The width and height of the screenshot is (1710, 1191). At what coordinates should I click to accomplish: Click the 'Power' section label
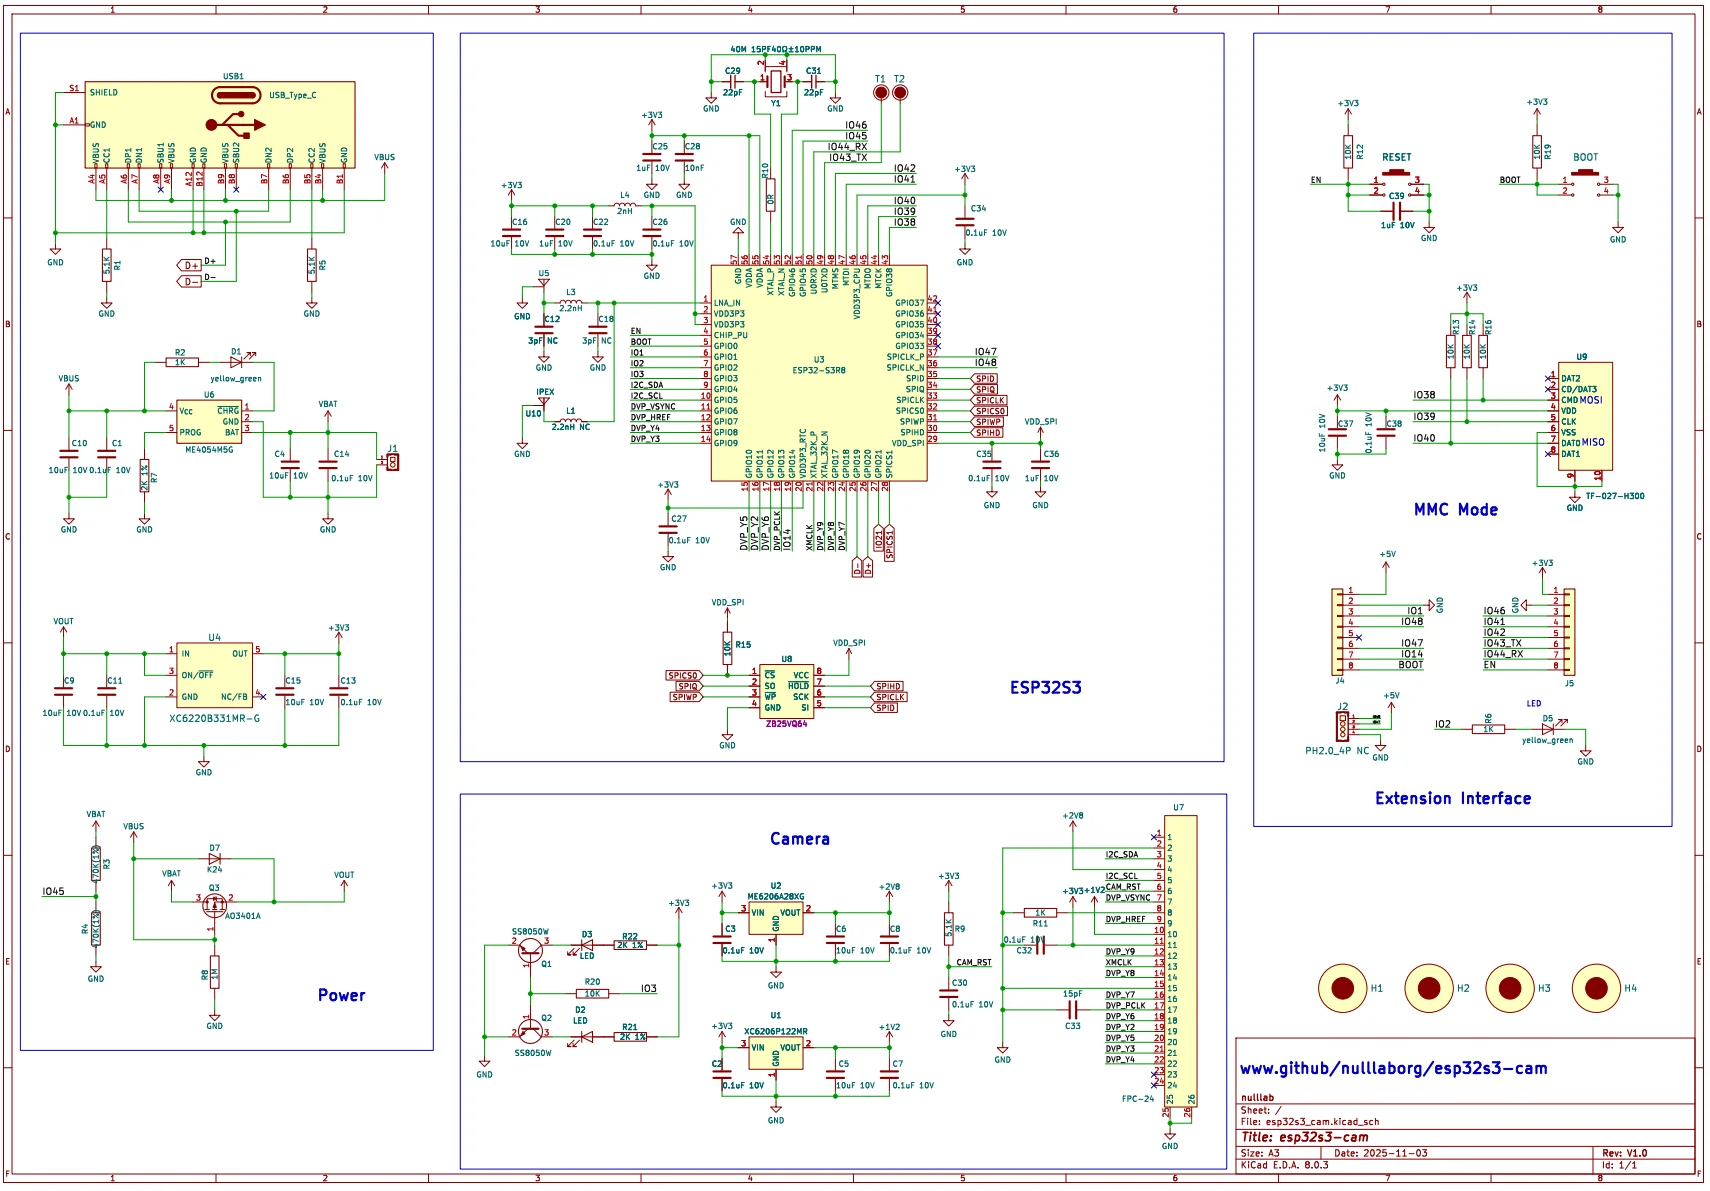tap(341, 995)
